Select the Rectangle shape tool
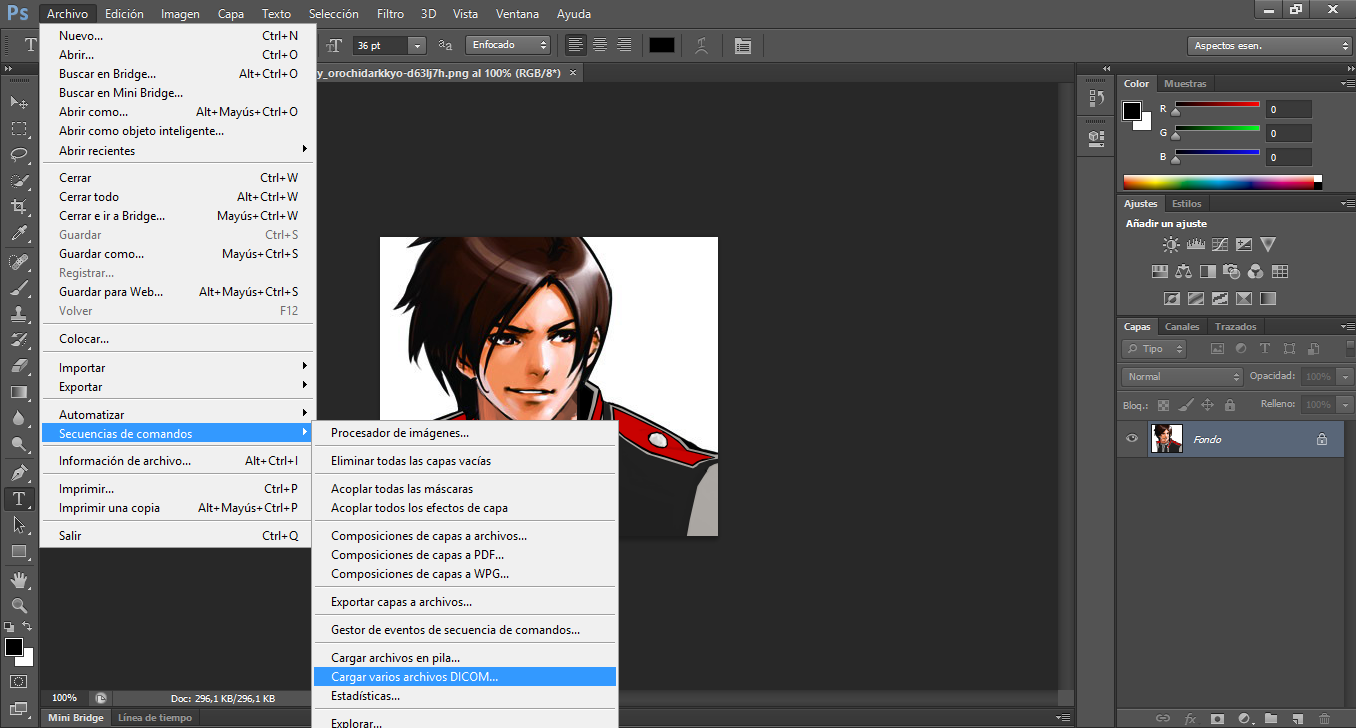The width and height of the screenshot is (1356, 728). 19,551
